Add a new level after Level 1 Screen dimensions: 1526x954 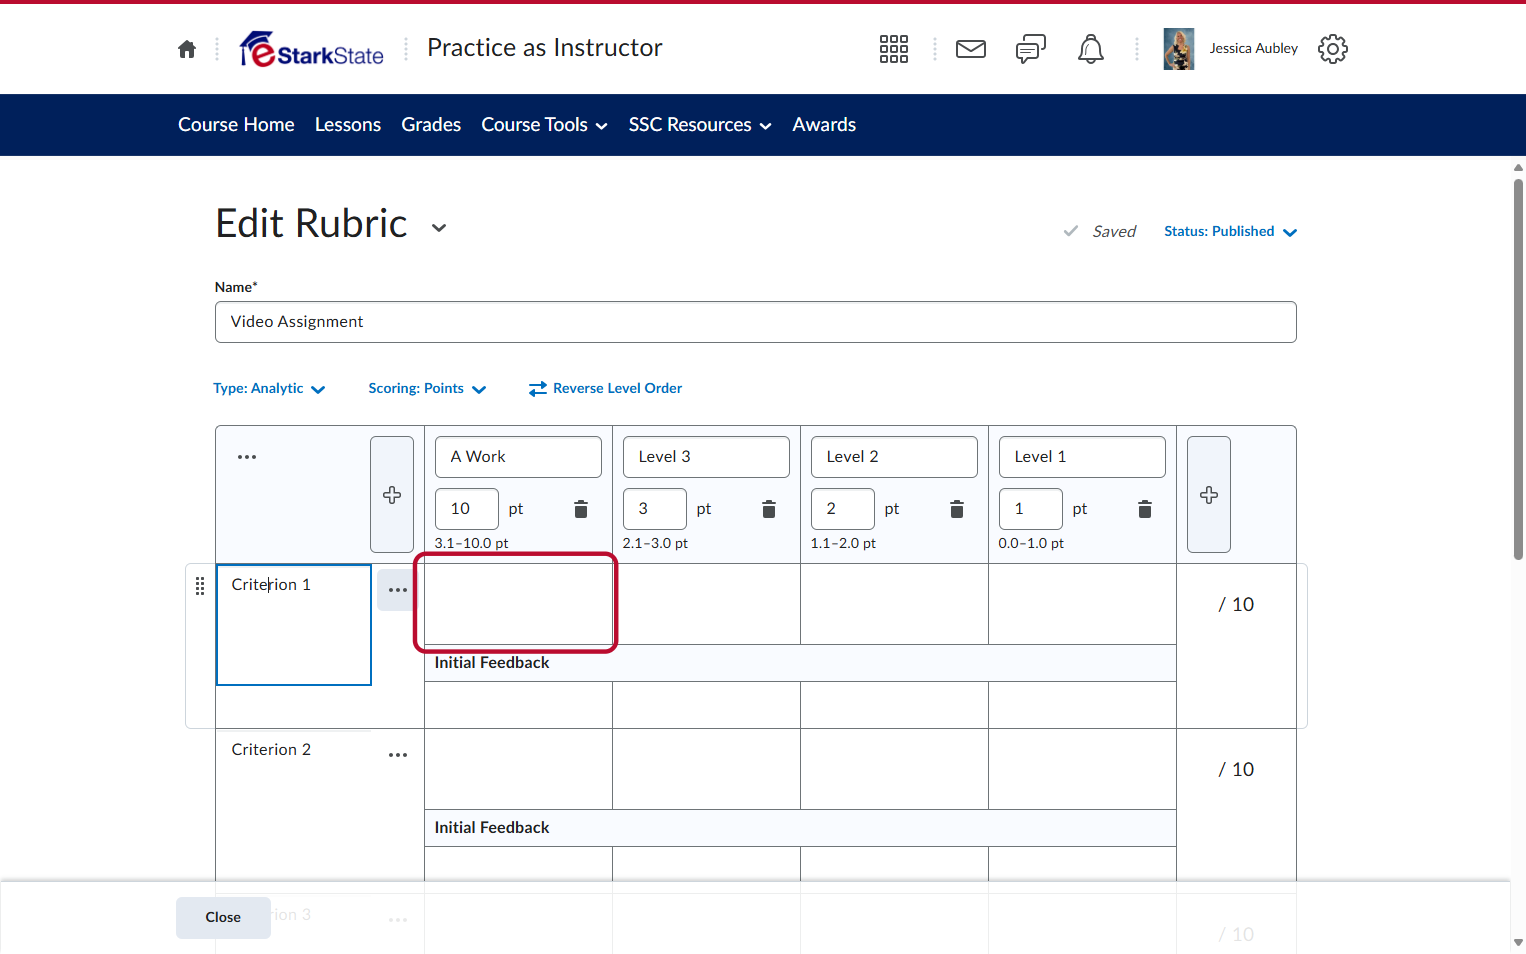point(1209,495)
